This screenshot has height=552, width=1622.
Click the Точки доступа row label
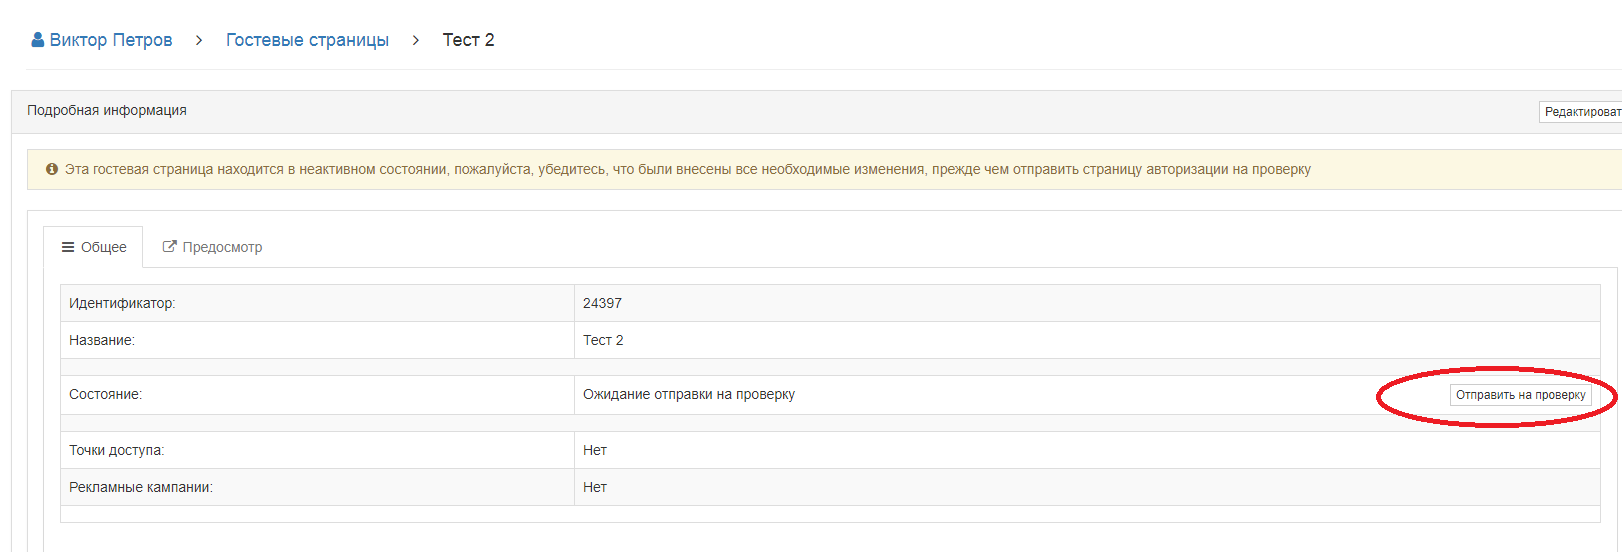pyautogui.click(x=116, y=450)
